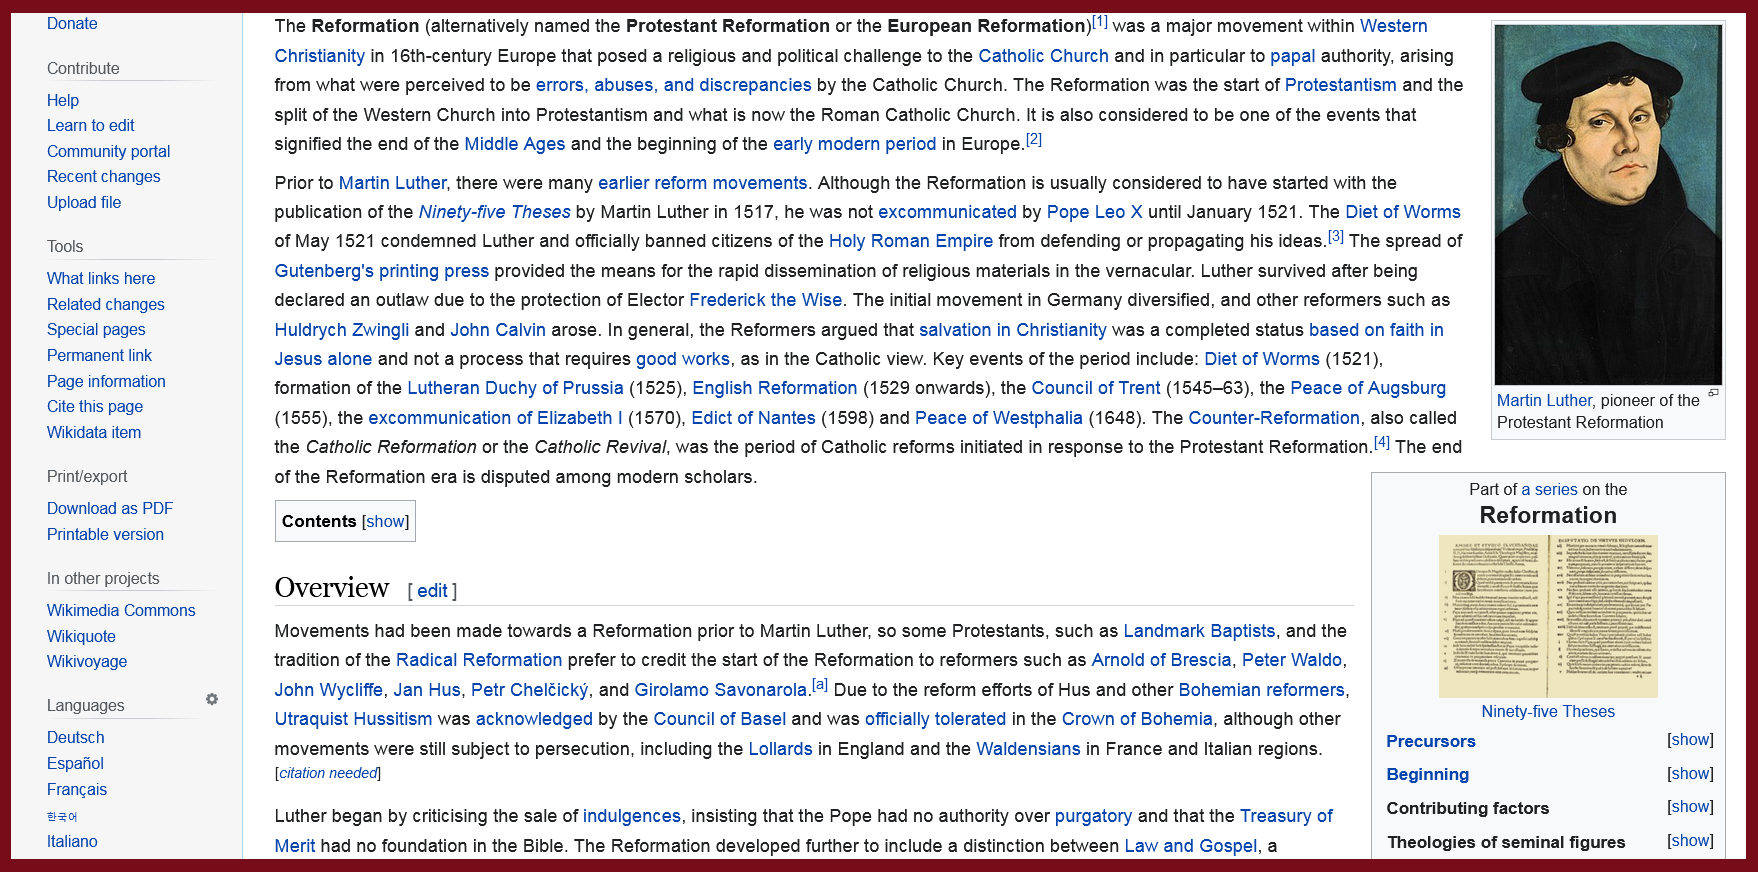Visit the Wikivoyage project
The width and height of the screenshot is (1758, 872).
pos(87,662)
